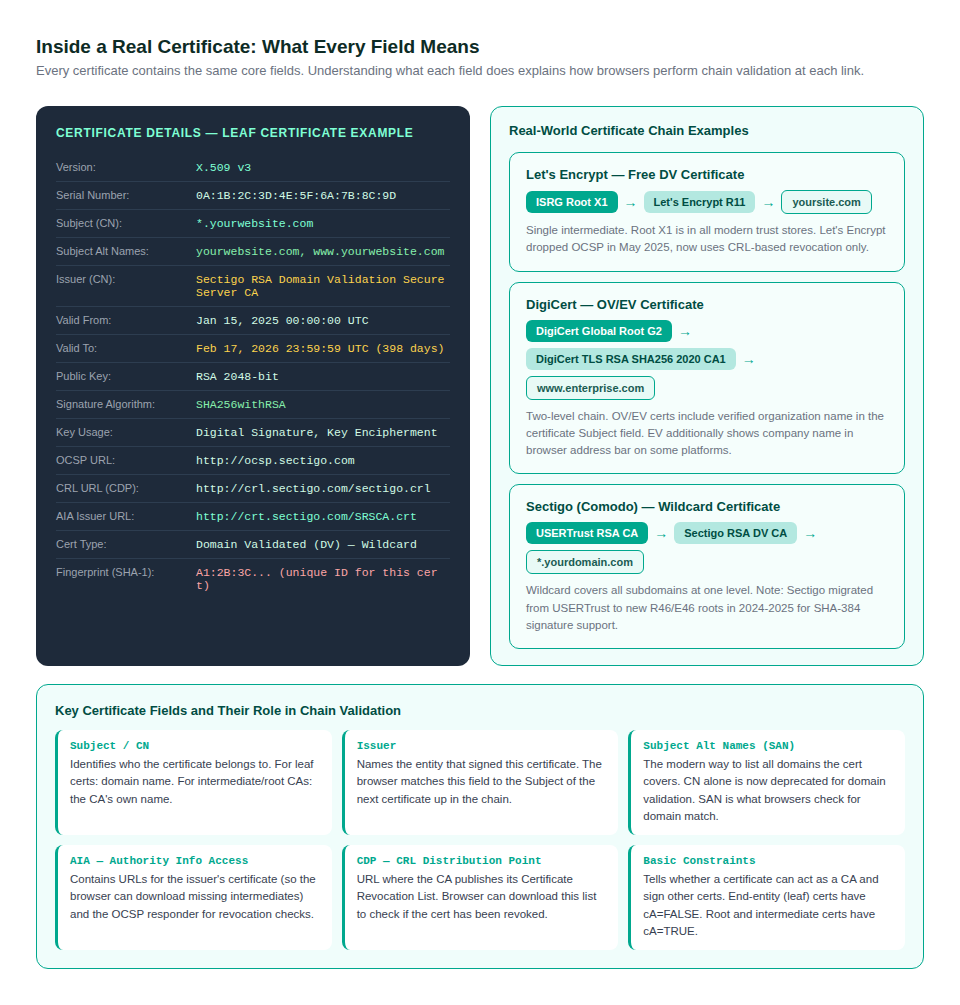Viewport: 960px width, 1005px height.
Task: Click the Certificate Details panel heading
Action: coord(235,133)
